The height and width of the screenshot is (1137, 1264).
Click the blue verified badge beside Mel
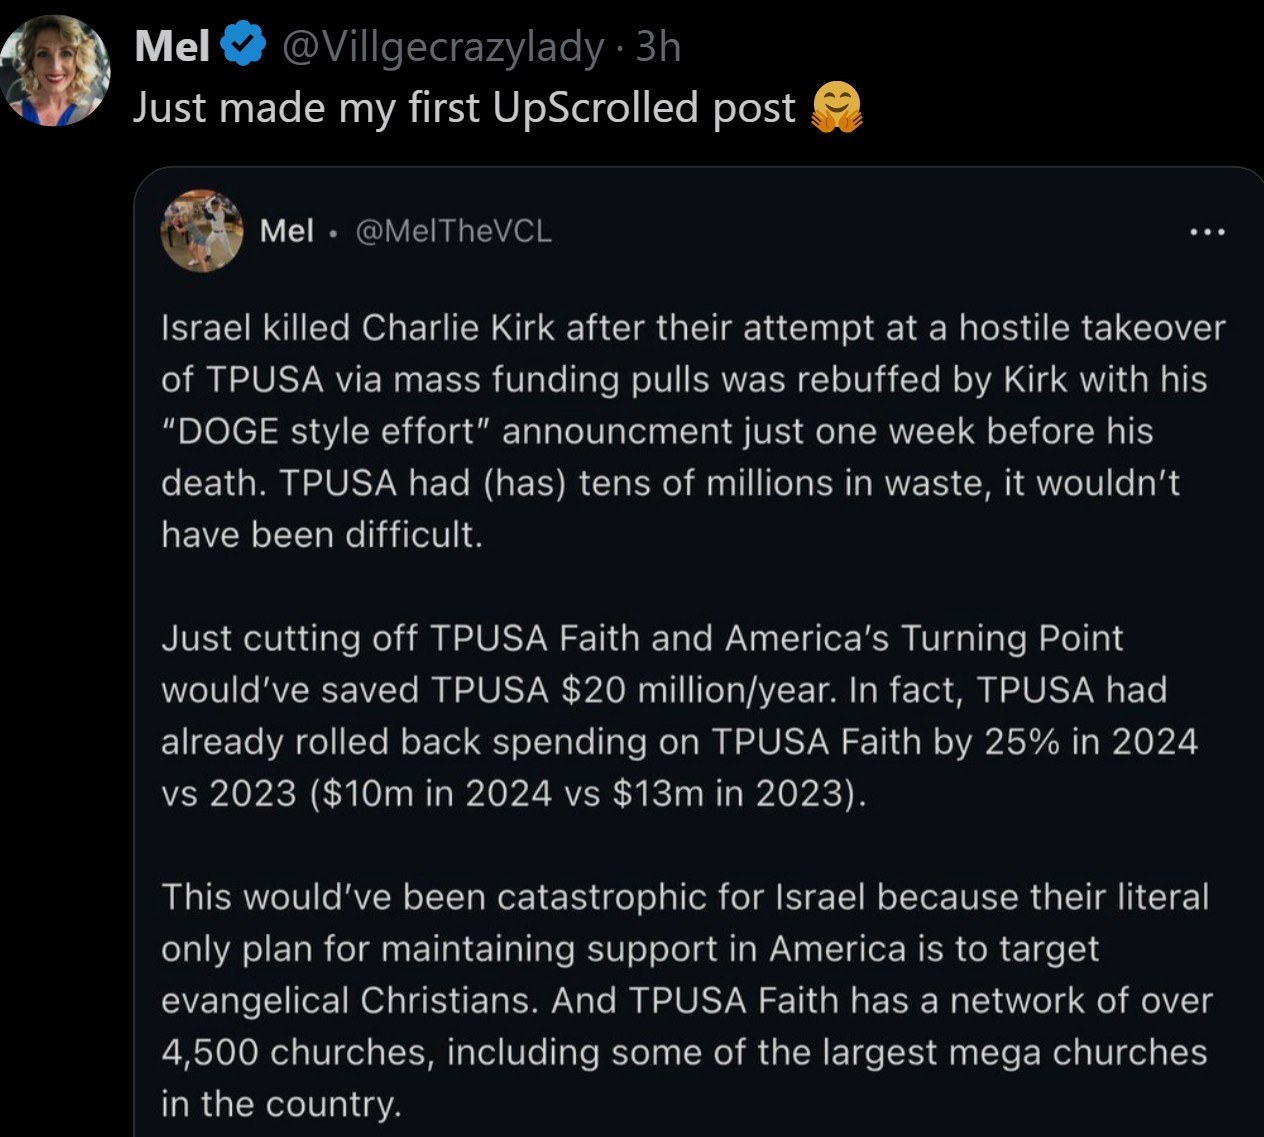242,46
